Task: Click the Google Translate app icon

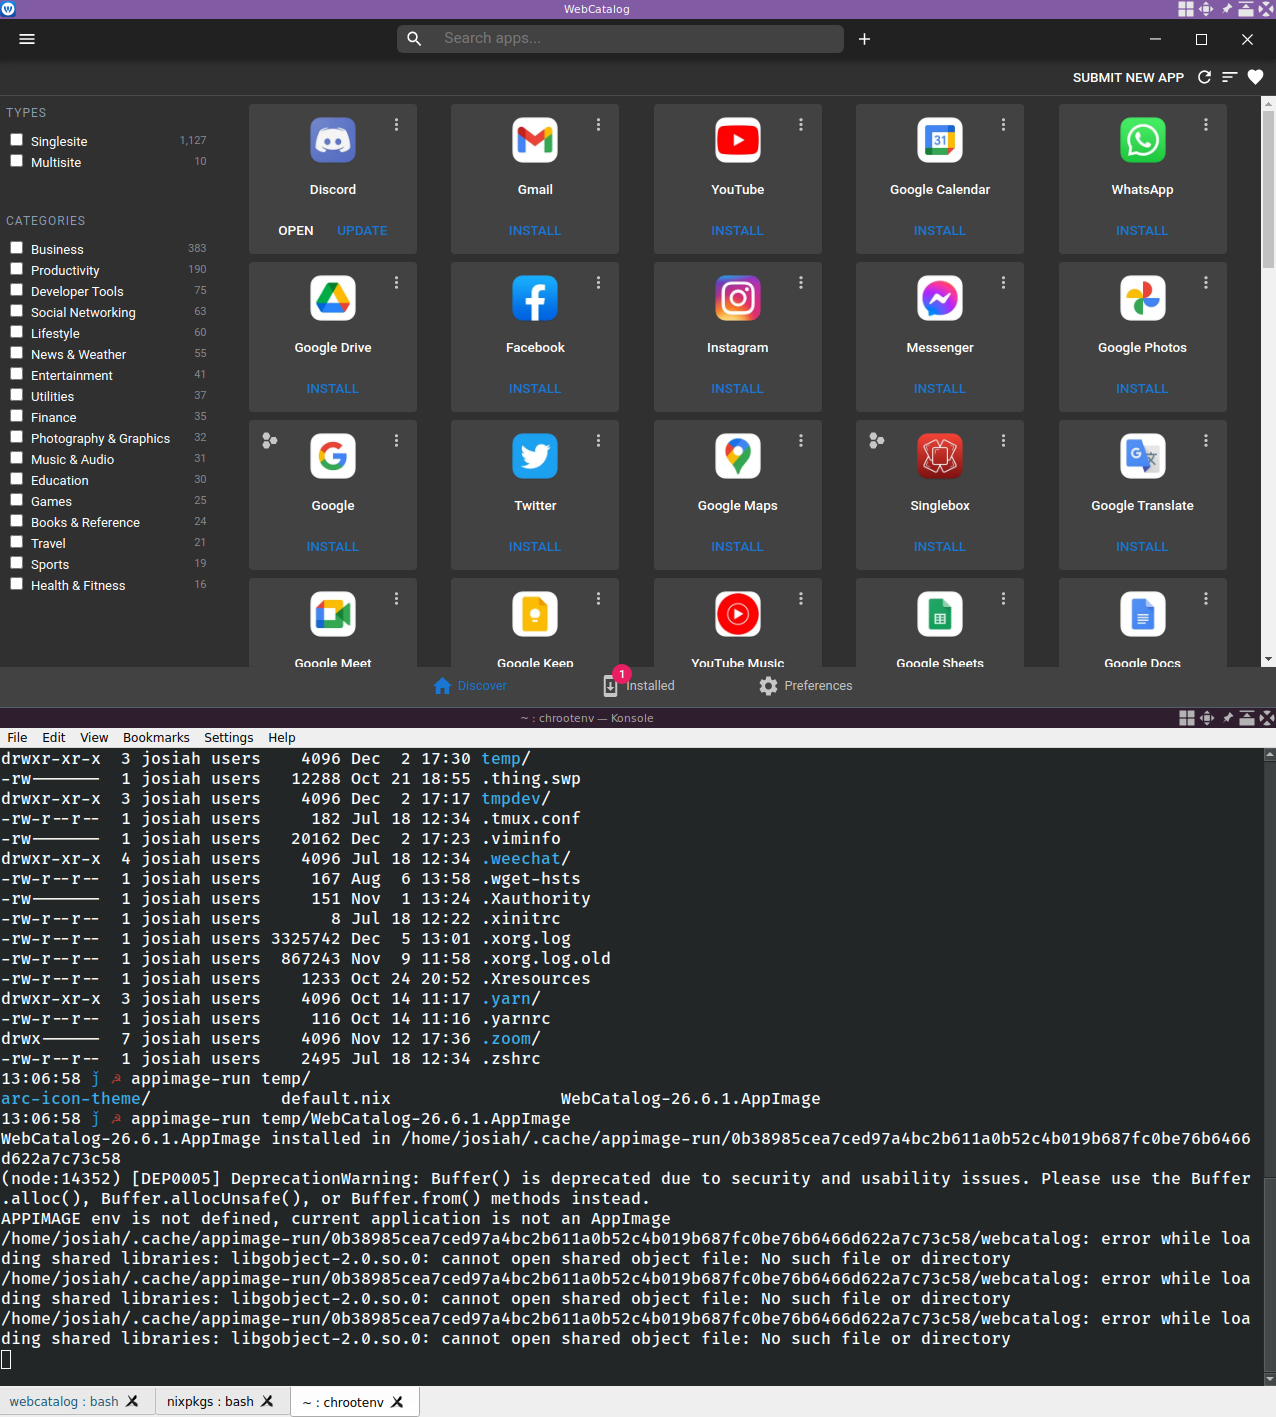Action: click(x=1142, y=456)
